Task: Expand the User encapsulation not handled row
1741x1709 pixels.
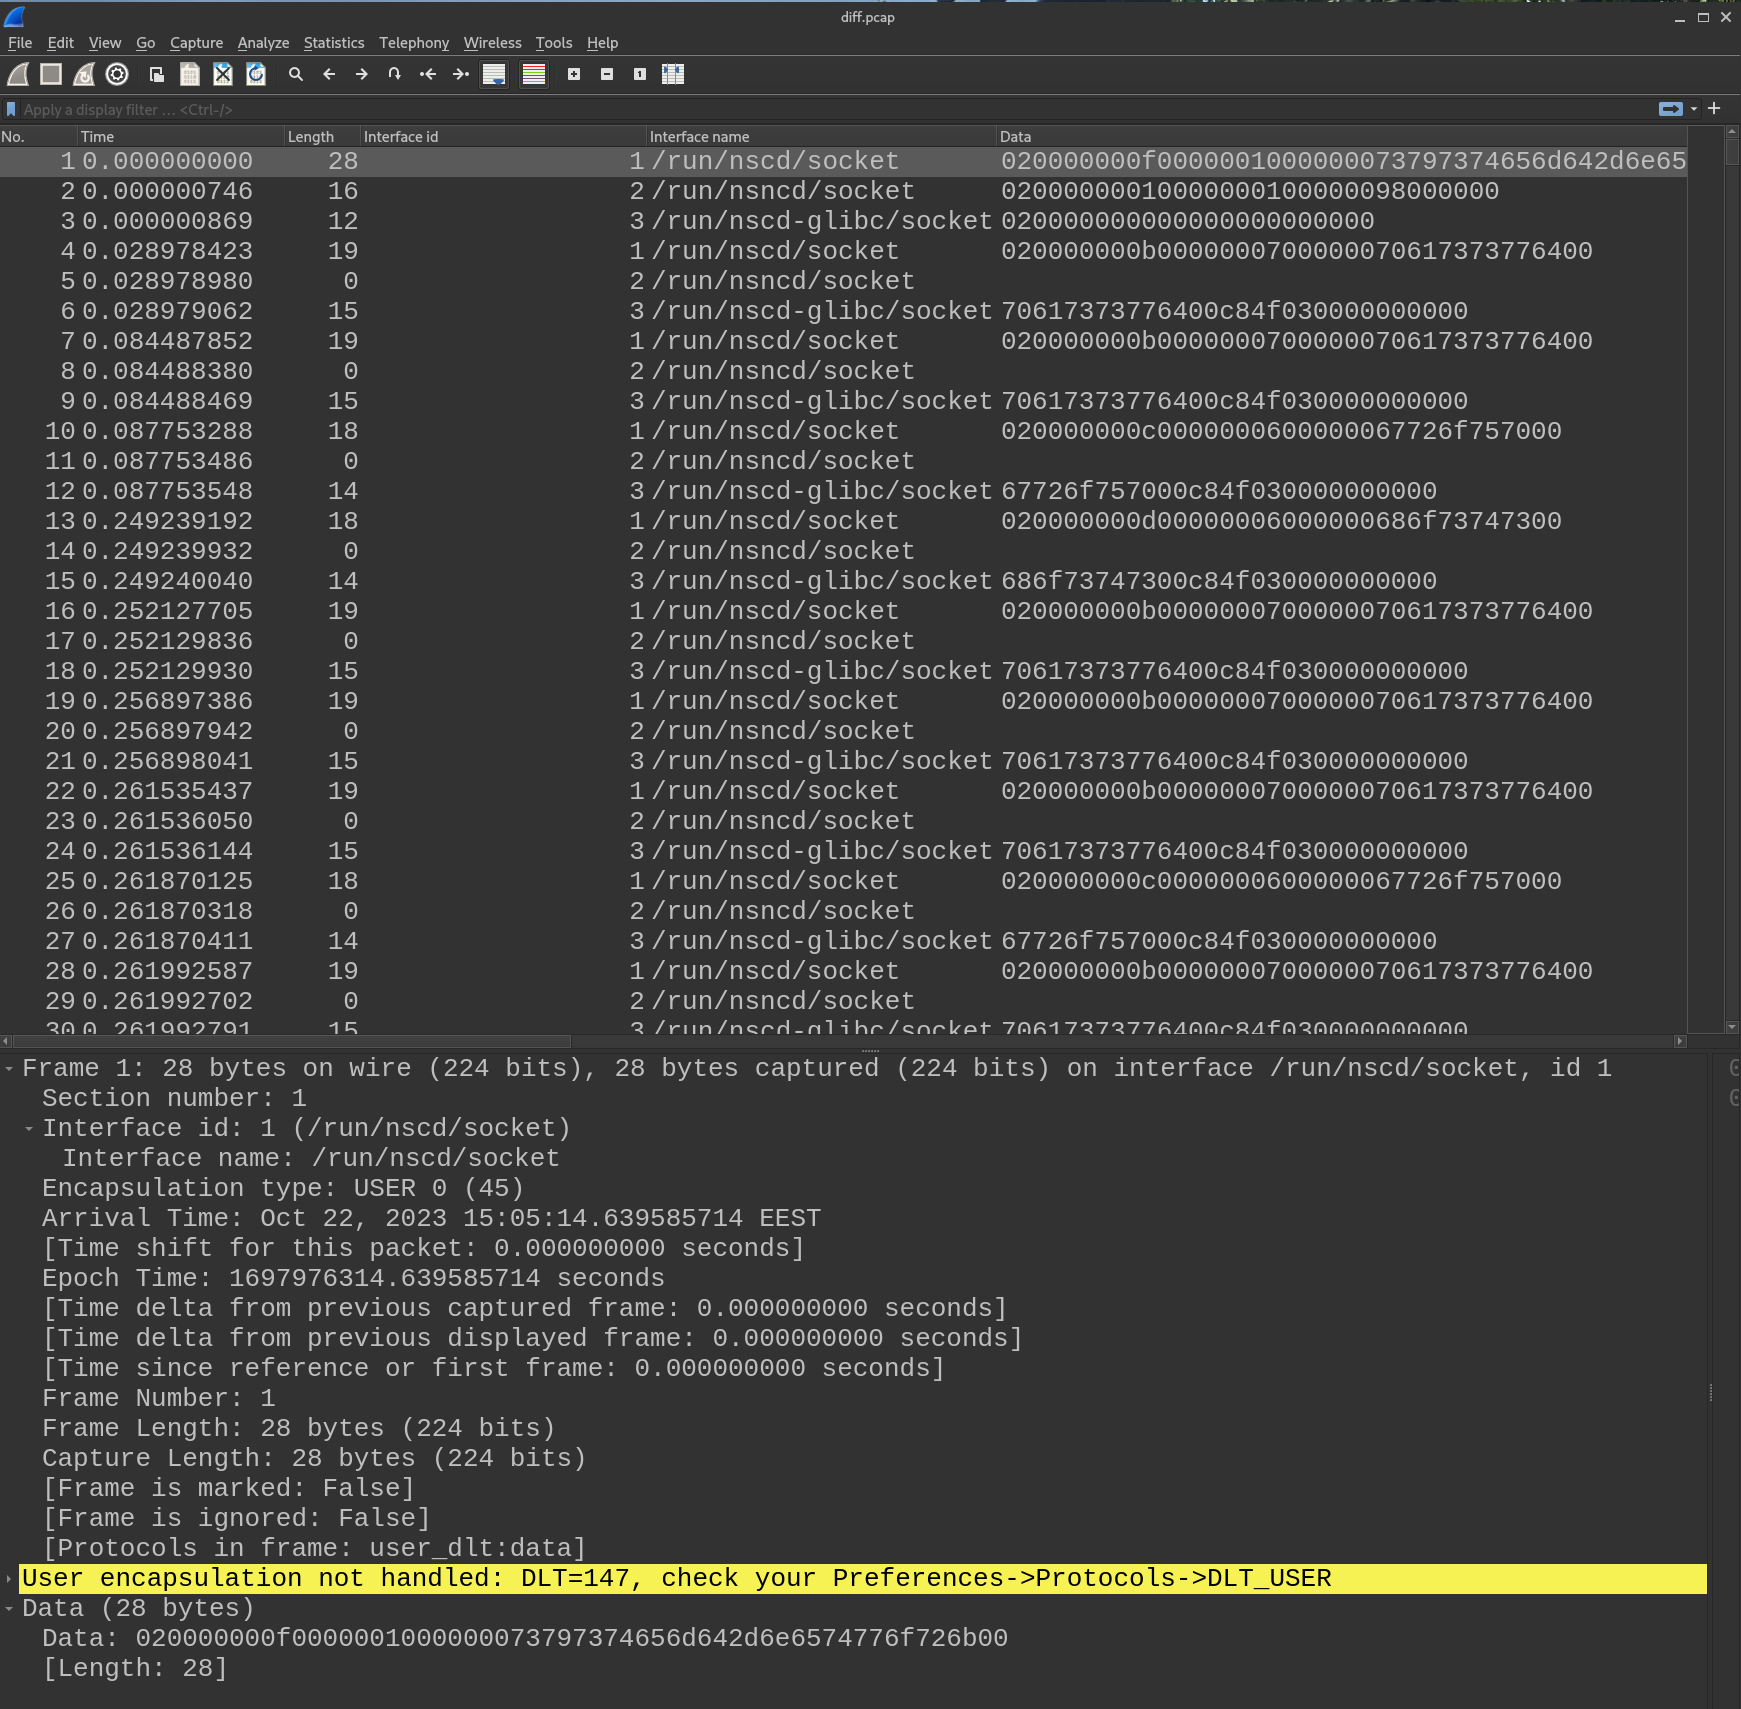Action: point(9,1579)
